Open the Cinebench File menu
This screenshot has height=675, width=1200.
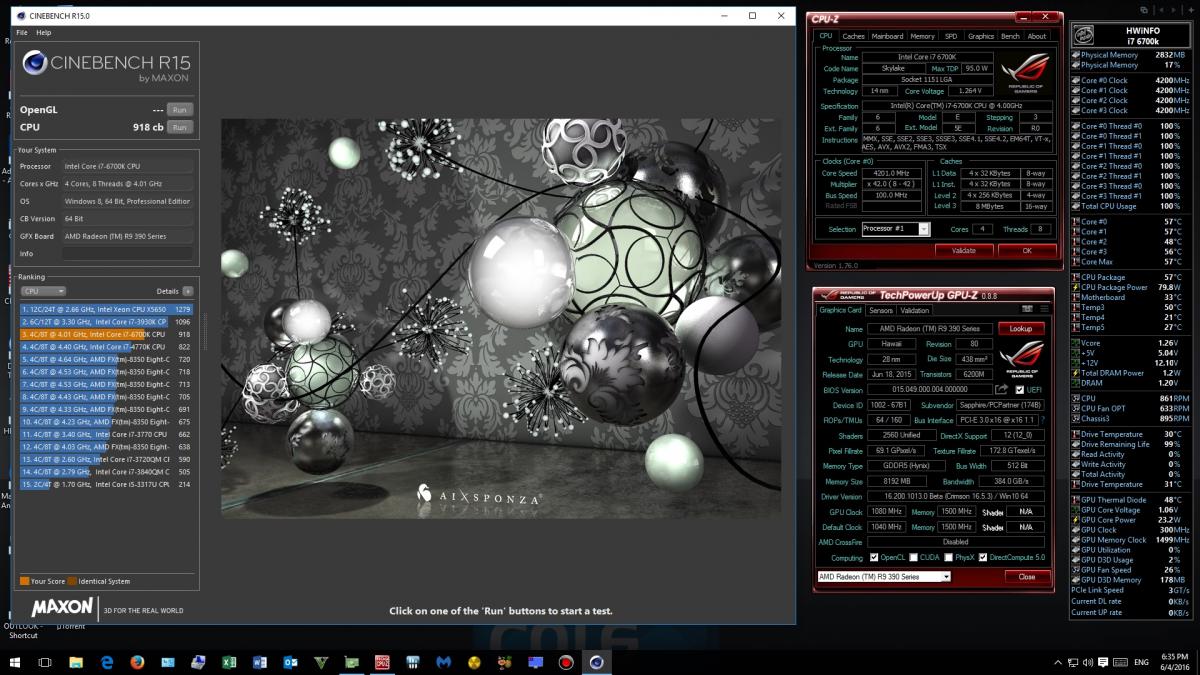pos(22,33)
